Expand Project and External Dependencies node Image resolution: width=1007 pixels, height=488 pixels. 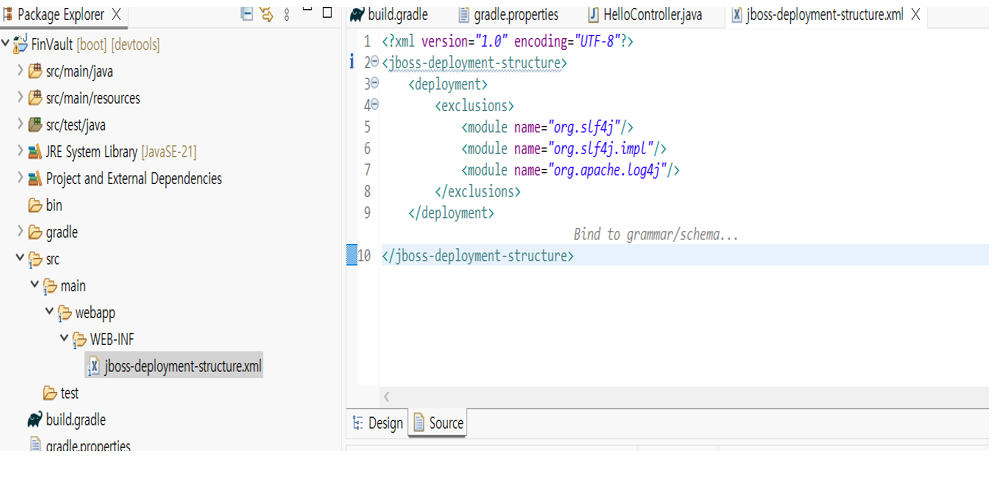21,177
